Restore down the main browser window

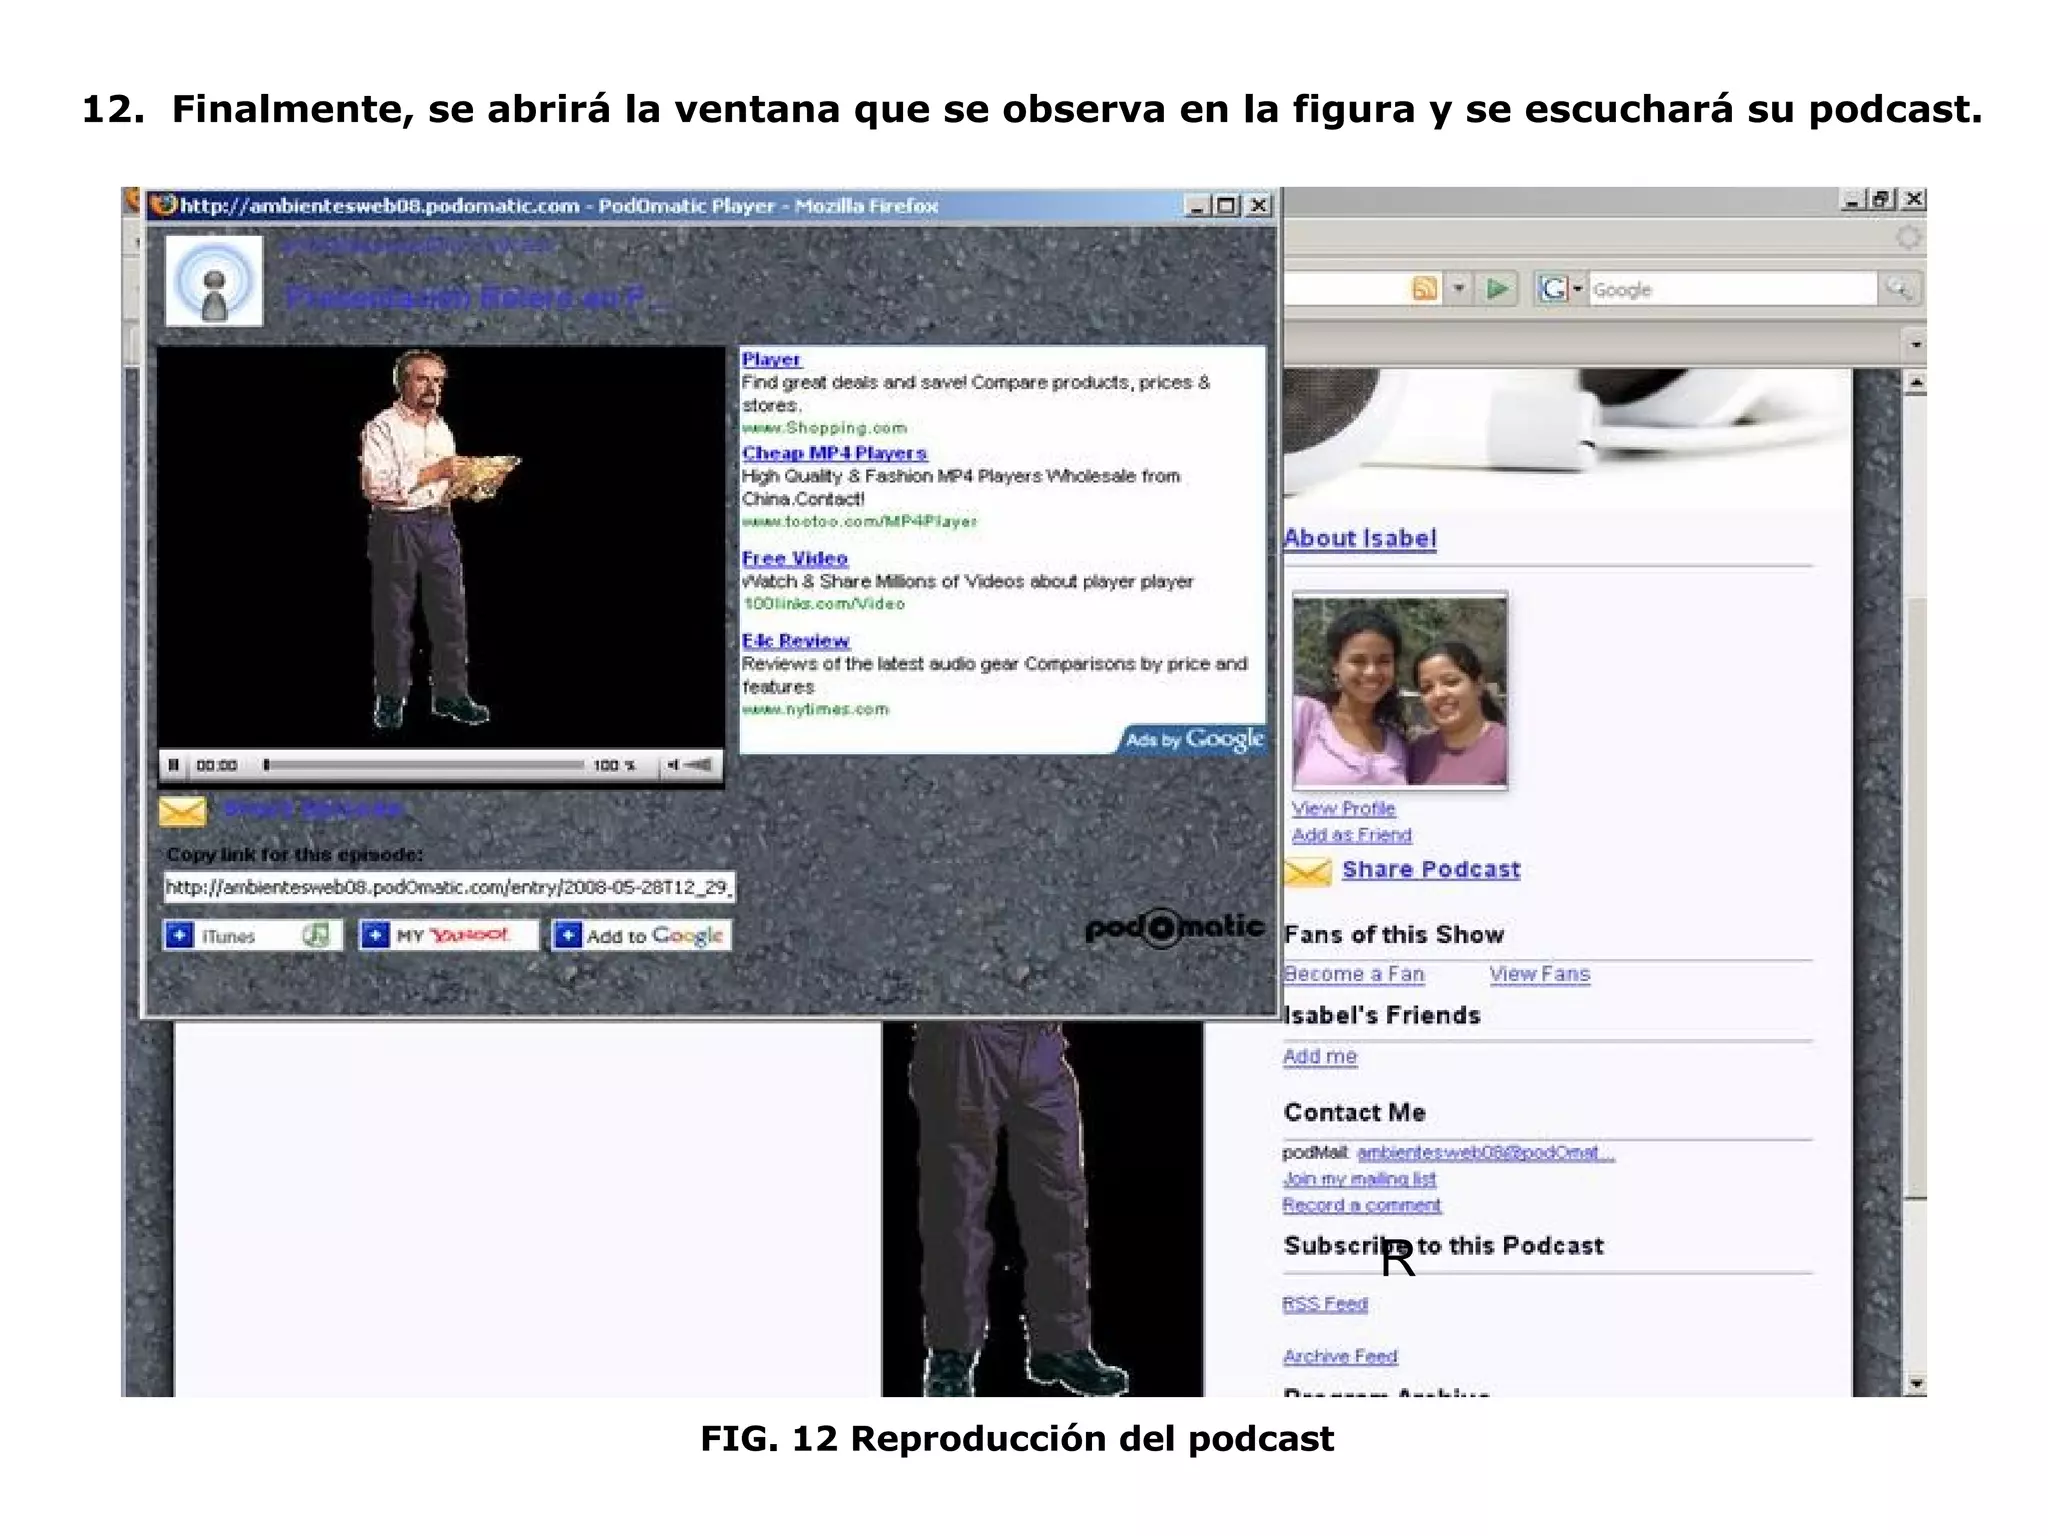(1882, 199)
